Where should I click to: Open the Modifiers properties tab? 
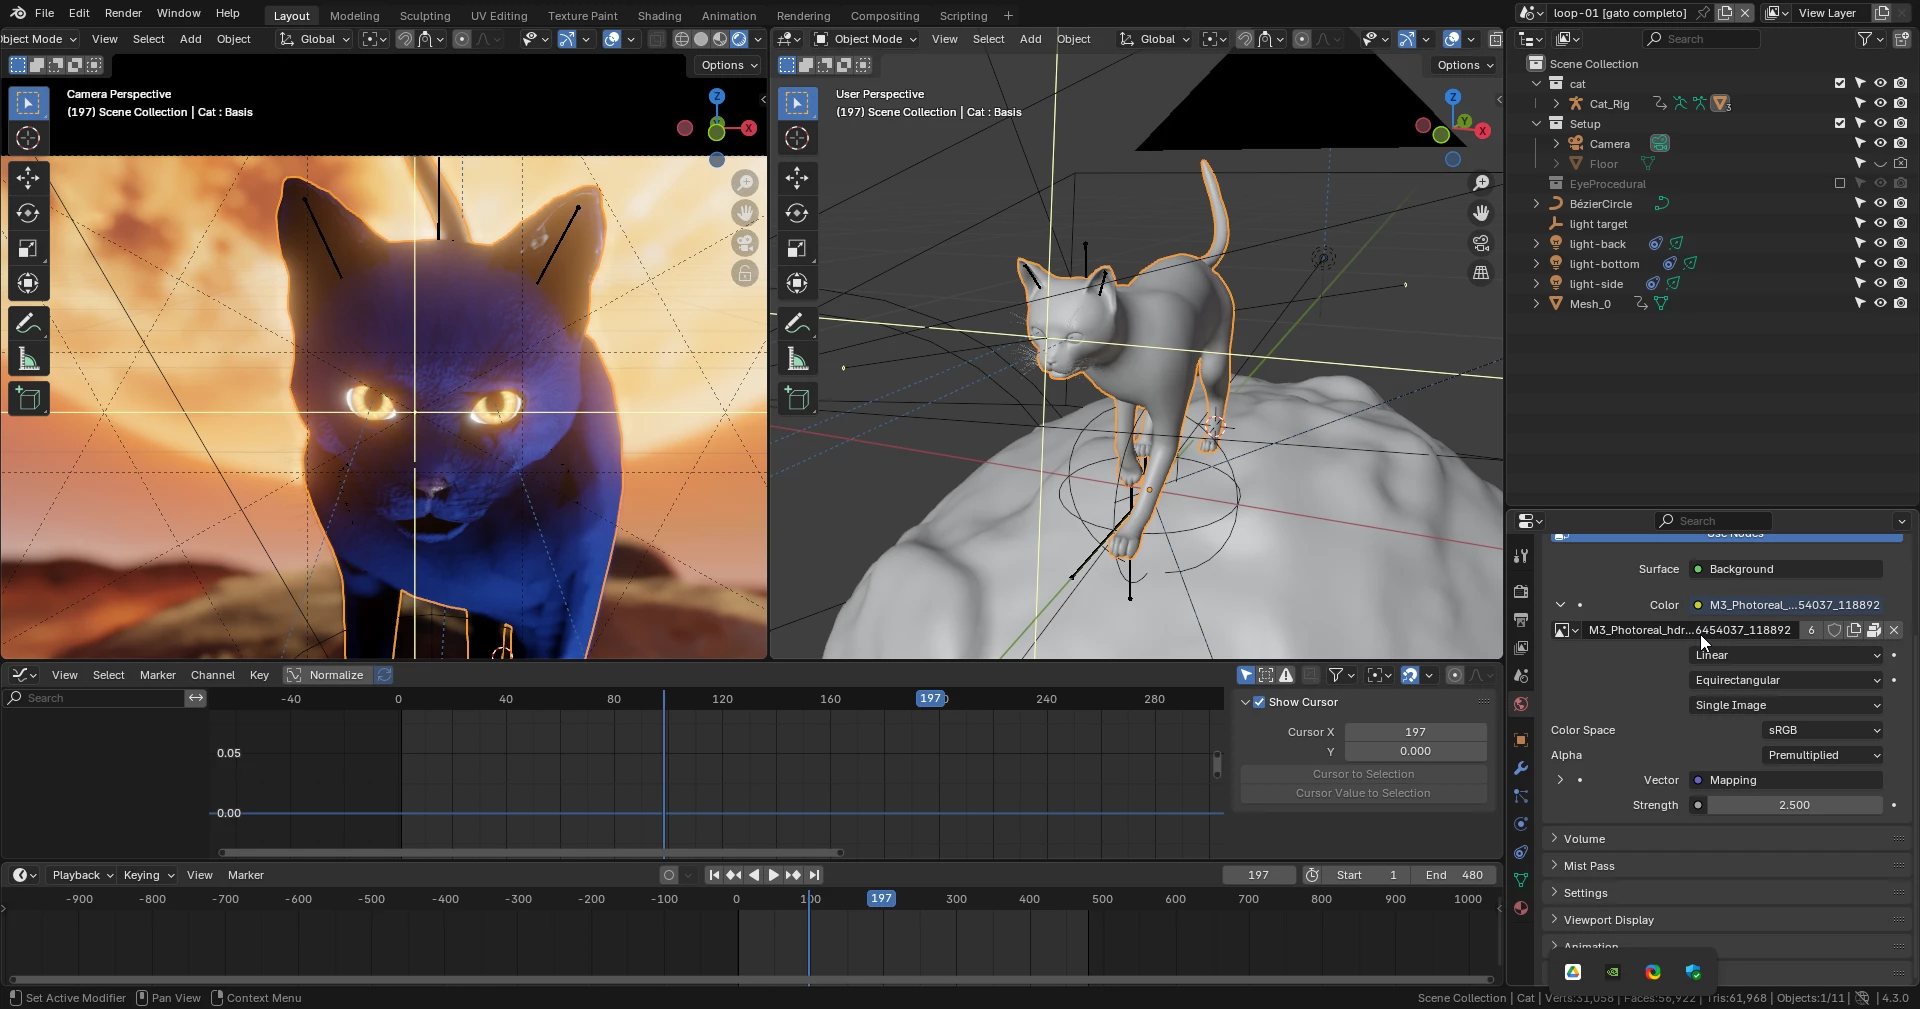point(1521,768)
